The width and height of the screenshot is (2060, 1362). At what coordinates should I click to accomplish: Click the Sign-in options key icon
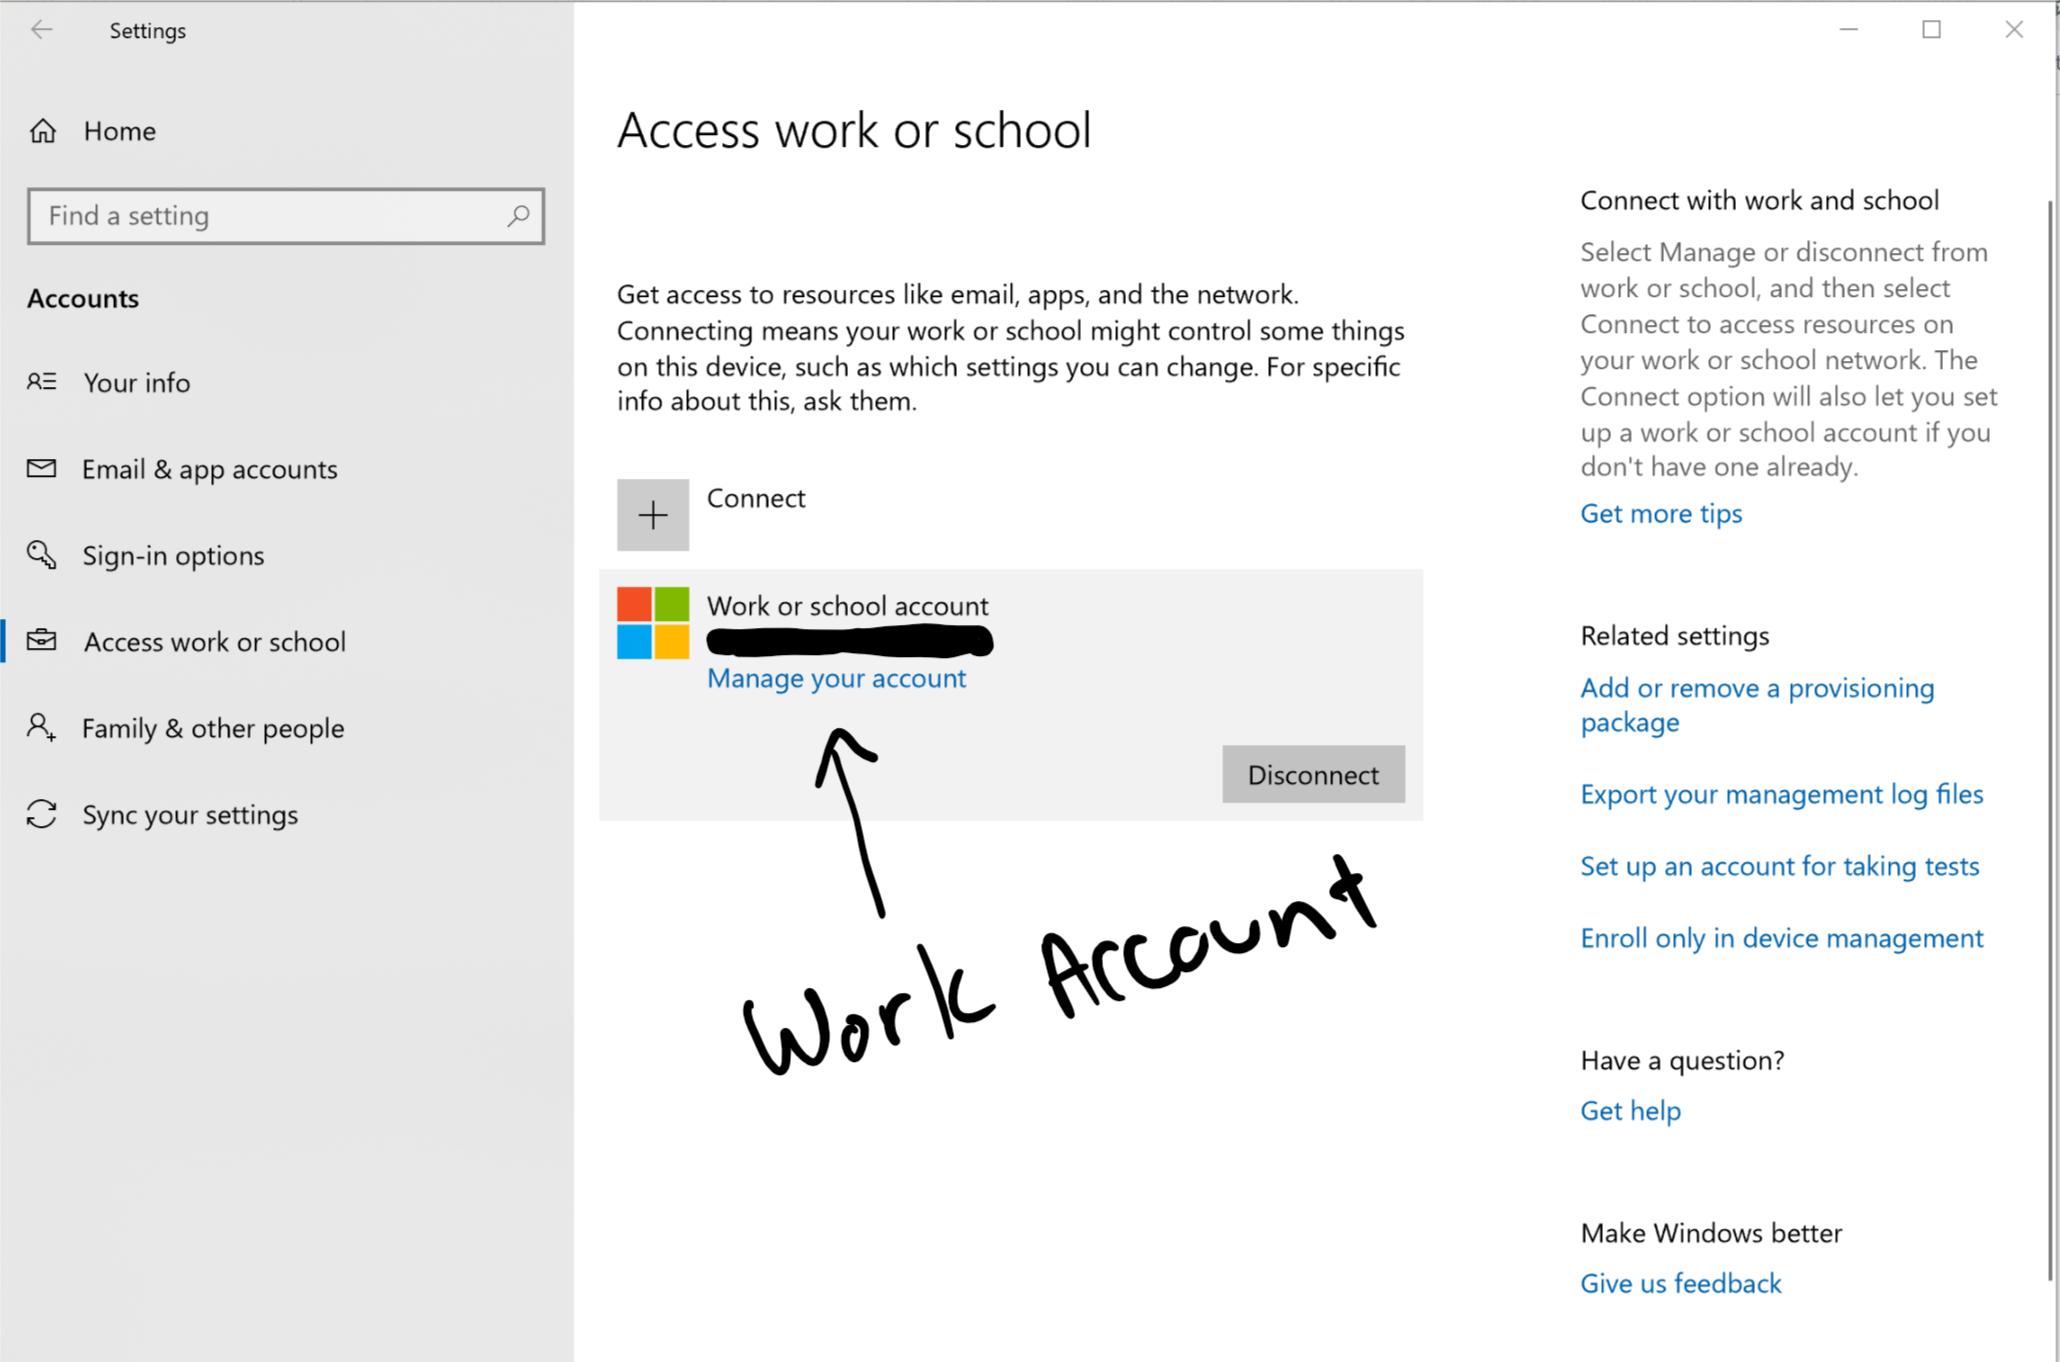[42, 555]
